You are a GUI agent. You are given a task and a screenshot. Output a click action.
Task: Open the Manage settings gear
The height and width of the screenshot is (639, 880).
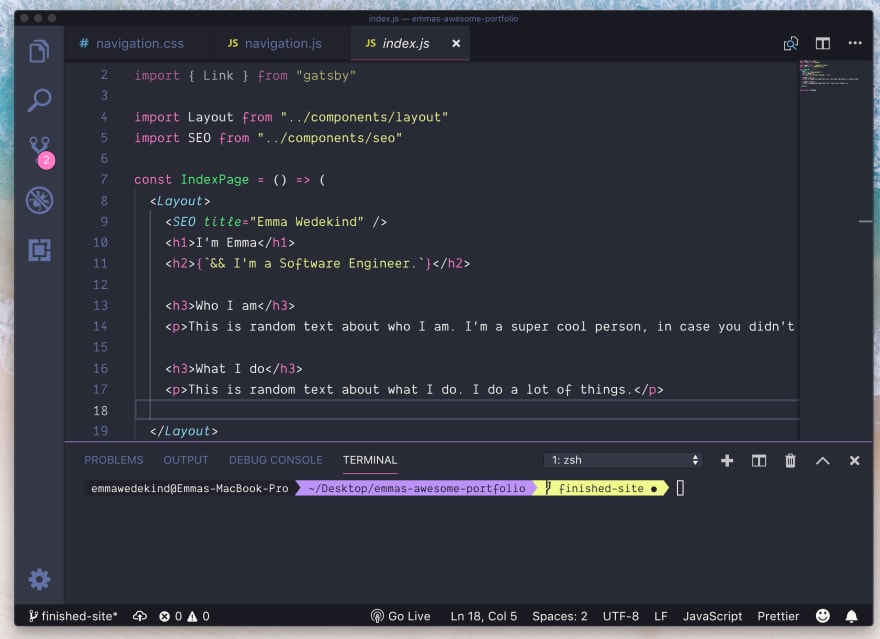point(39,579)
